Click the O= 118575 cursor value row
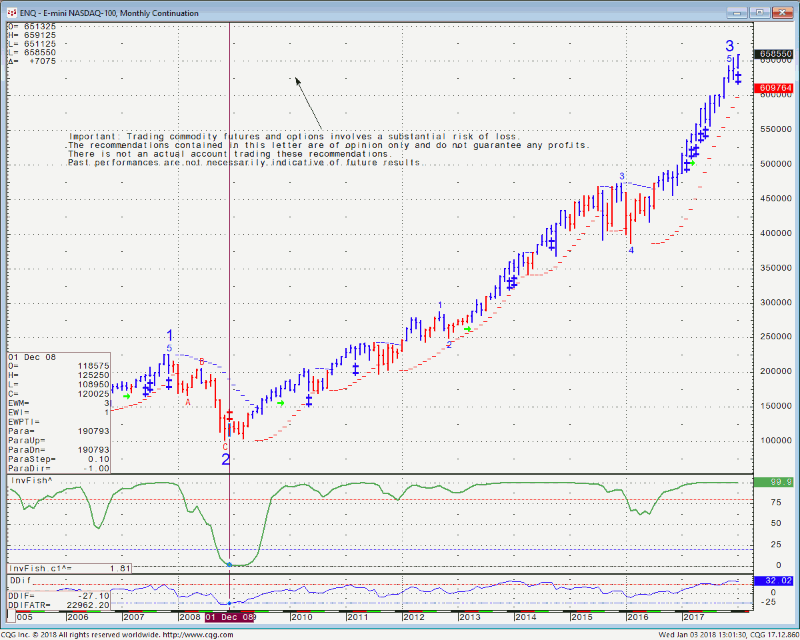Image resolution: width=800 pixels, height=640 pixels. [59, 366]
